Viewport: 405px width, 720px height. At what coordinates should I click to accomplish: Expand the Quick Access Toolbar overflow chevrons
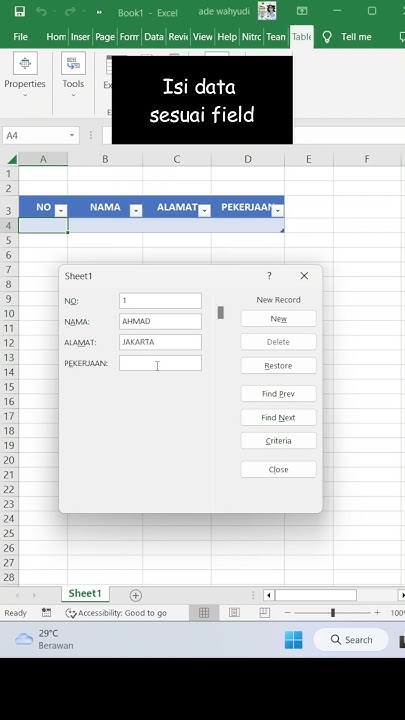click(x=99, y=12)
